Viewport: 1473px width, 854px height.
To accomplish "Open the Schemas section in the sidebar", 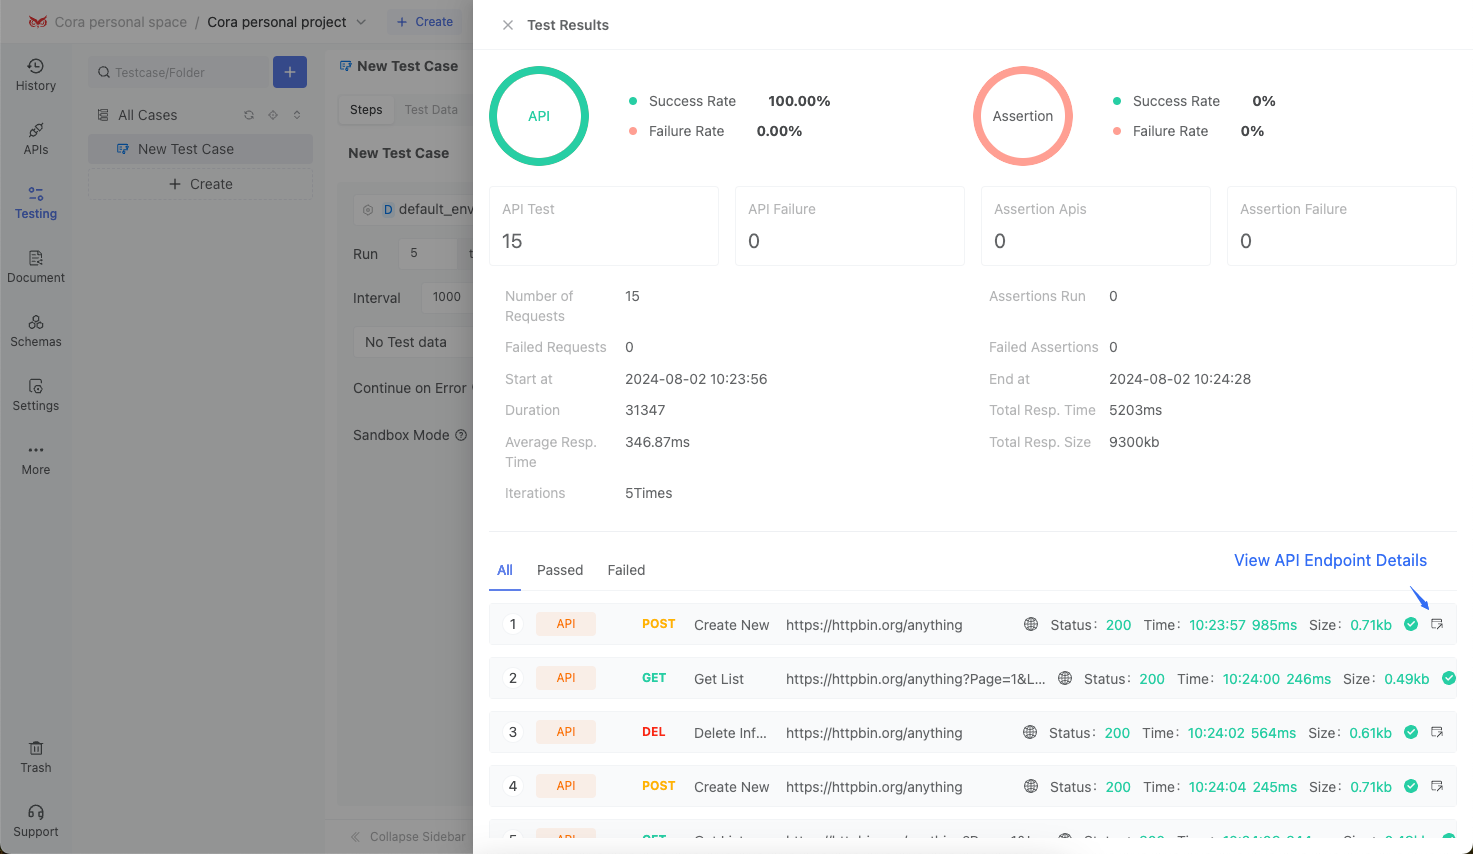I will click(x=36, y=331).
